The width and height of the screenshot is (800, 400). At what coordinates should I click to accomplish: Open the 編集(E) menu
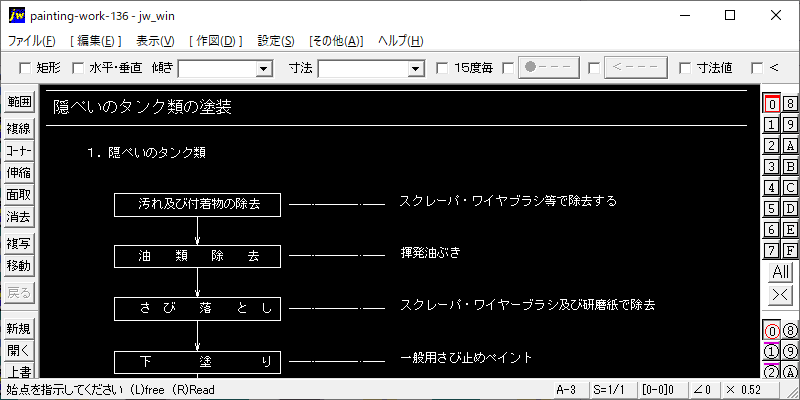96,41
